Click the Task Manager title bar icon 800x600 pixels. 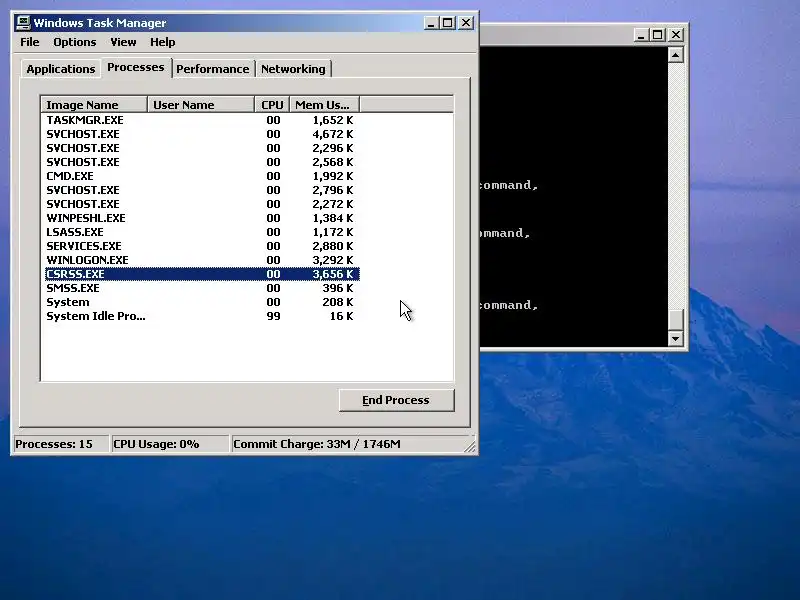coord(23,23)
